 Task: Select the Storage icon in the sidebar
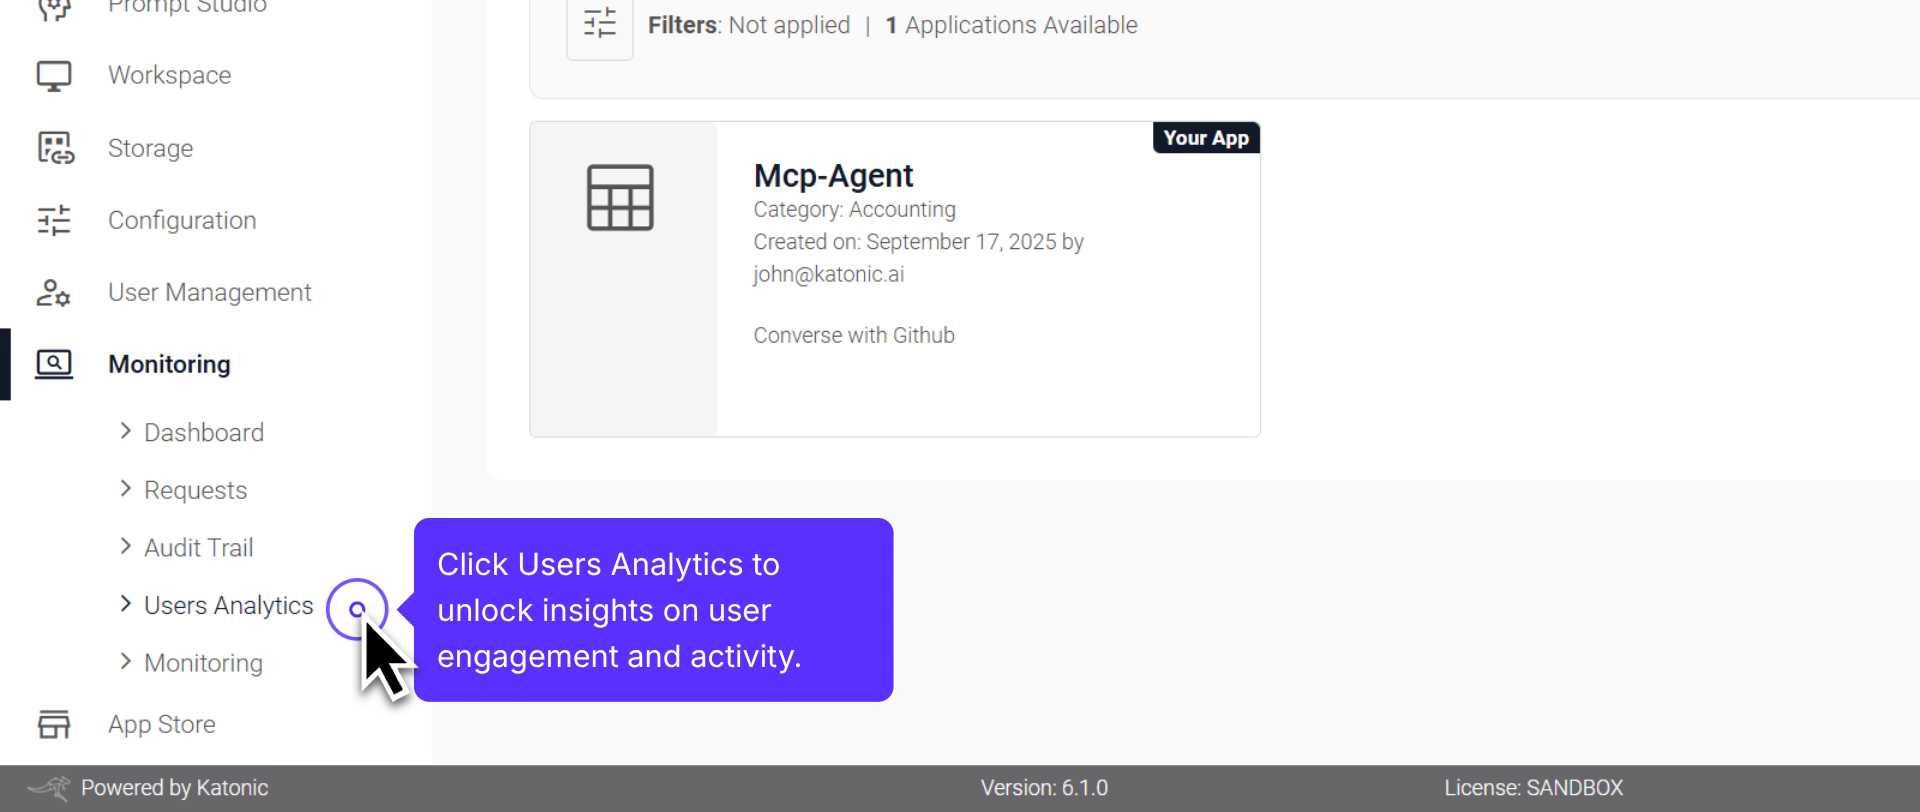pyautogui.click(x=52, y=148)
